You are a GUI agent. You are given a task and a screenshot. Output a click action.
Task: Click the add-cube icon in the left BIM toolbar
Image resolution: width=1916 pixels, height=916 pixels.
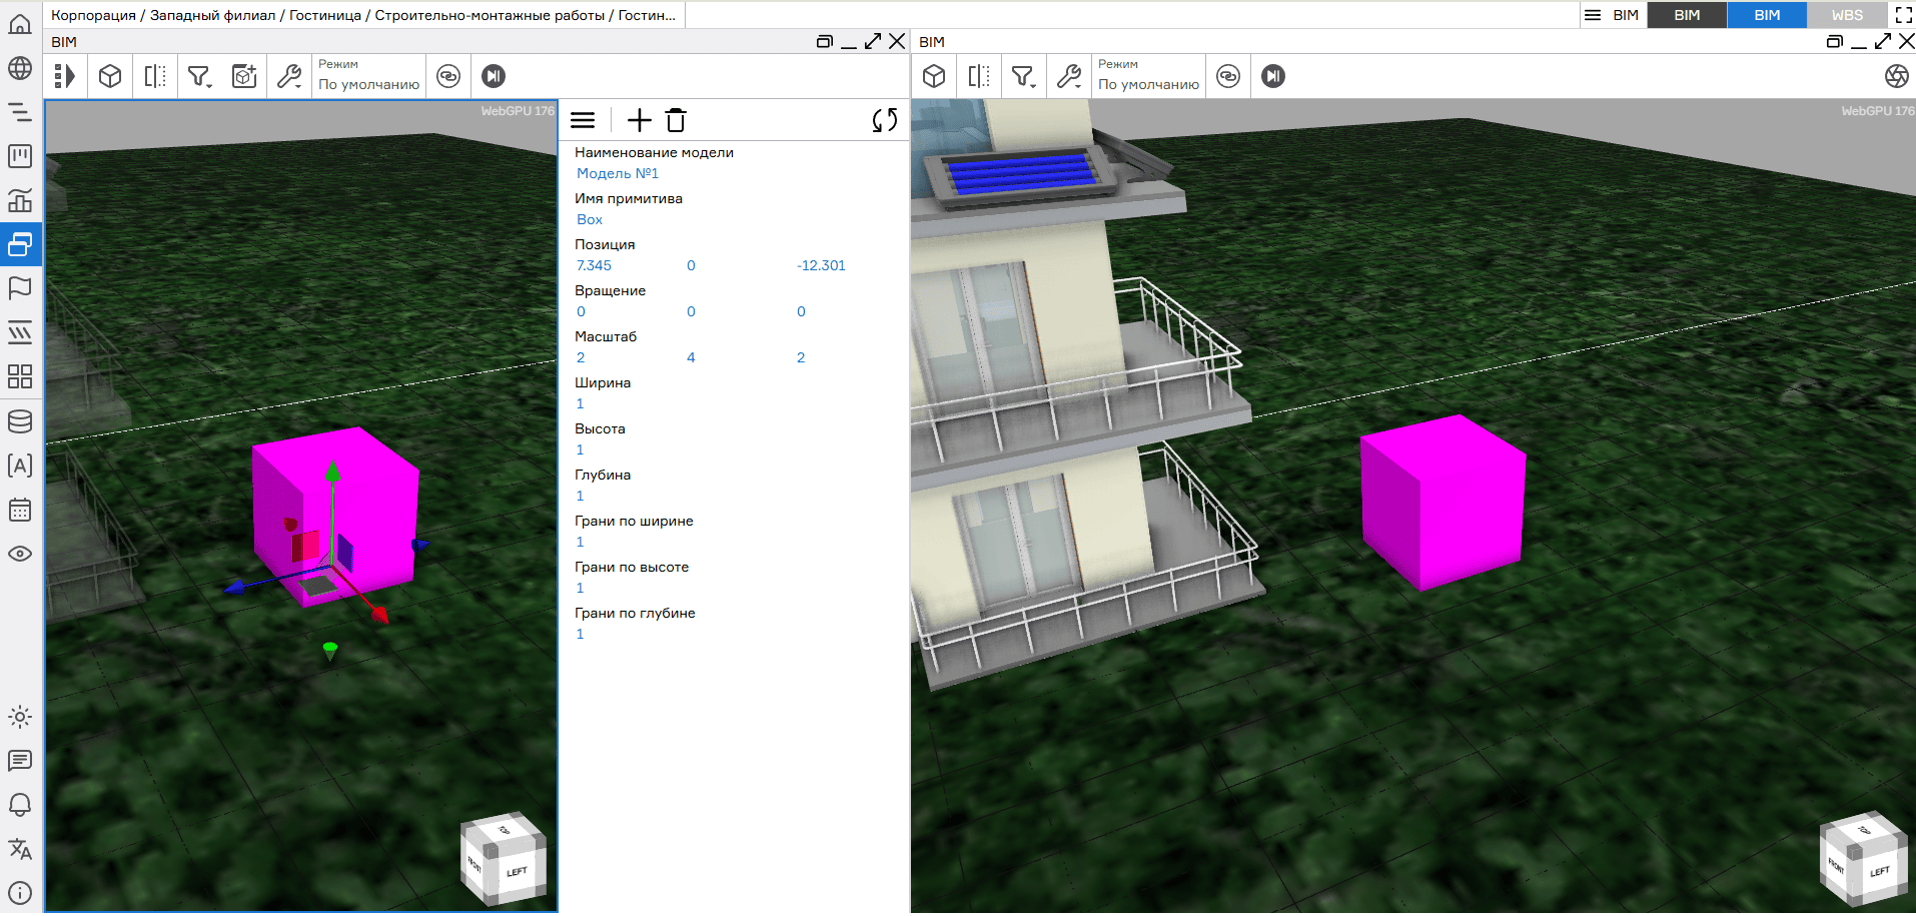point(244,76)
